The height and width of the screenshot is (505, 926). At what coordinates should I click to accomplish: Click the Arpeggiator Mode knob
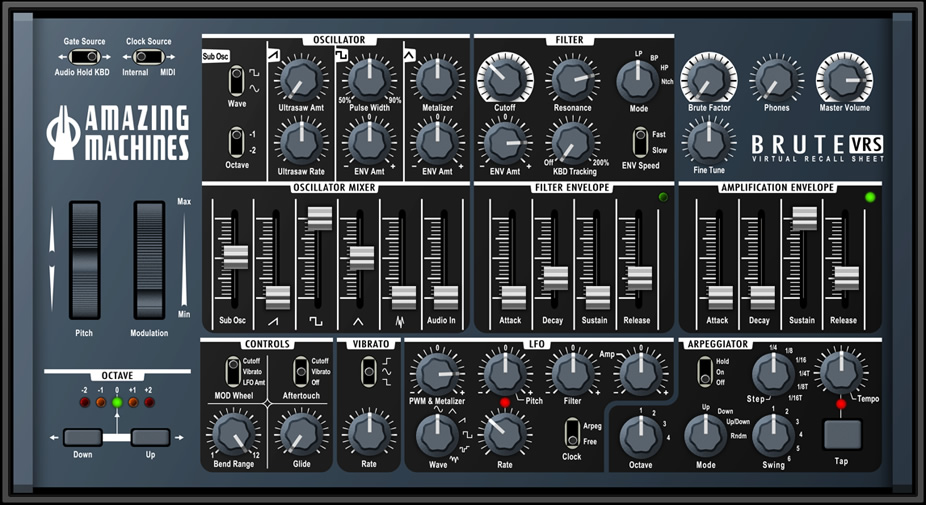[x=705, y=435]
